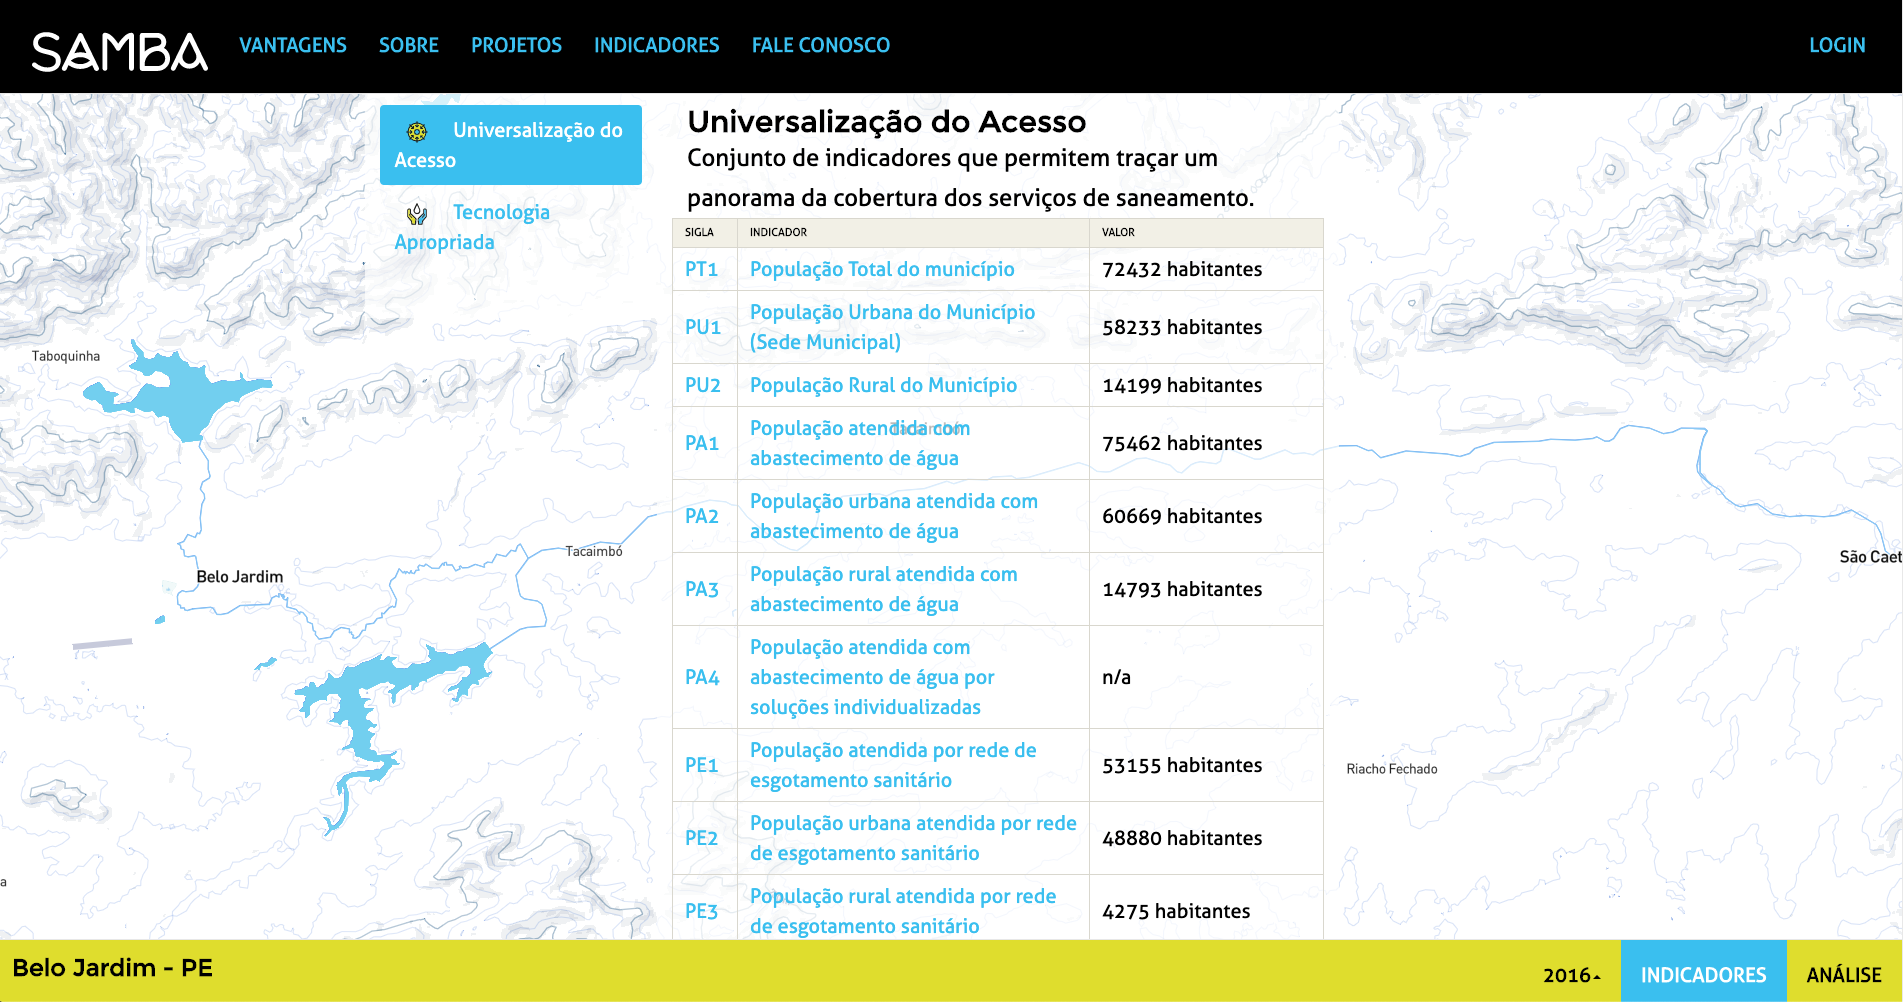Click the PU1 sigla link
The image size is (1903, 1002).
pyautogui.click(x=702, y=327)
